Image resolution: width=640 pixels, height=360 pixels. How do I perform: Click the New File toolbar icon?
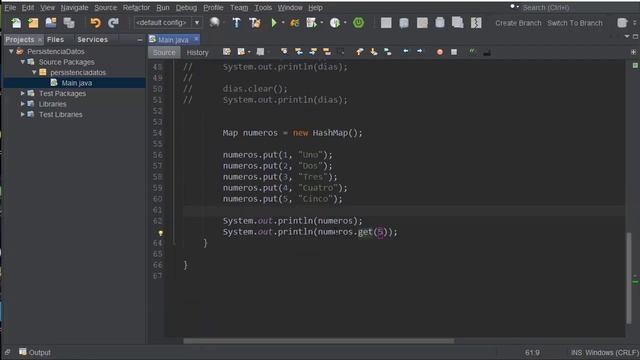(16, 23)
